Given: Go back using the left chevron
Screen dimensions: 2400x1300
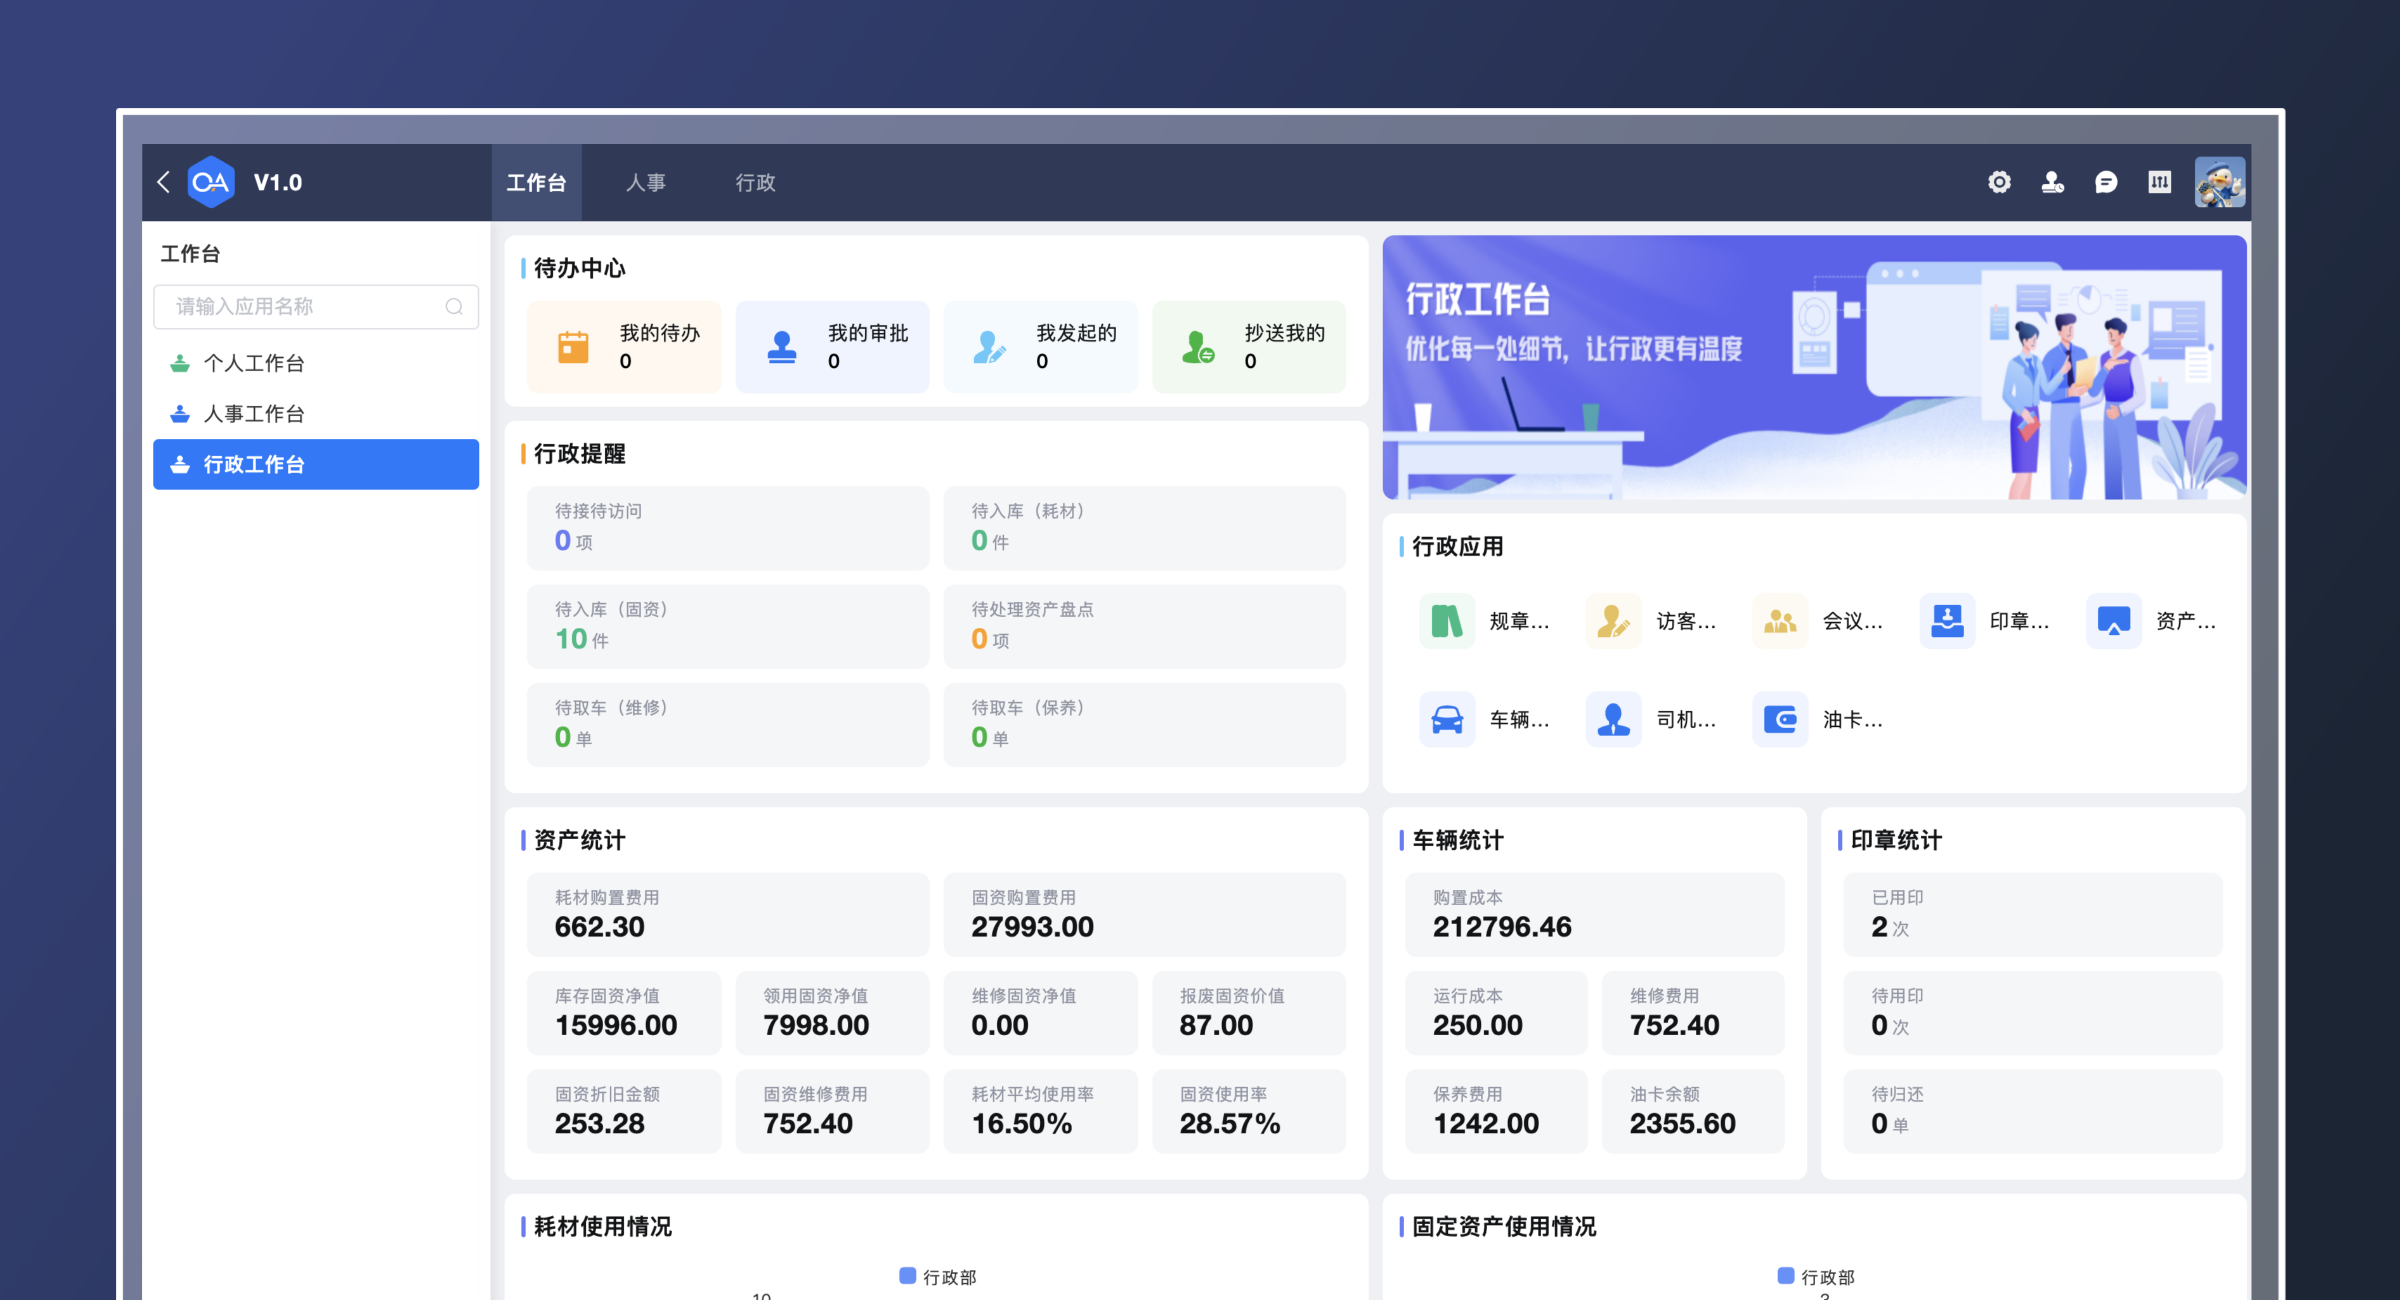Looking at the screenshot, I should [164, 182].
